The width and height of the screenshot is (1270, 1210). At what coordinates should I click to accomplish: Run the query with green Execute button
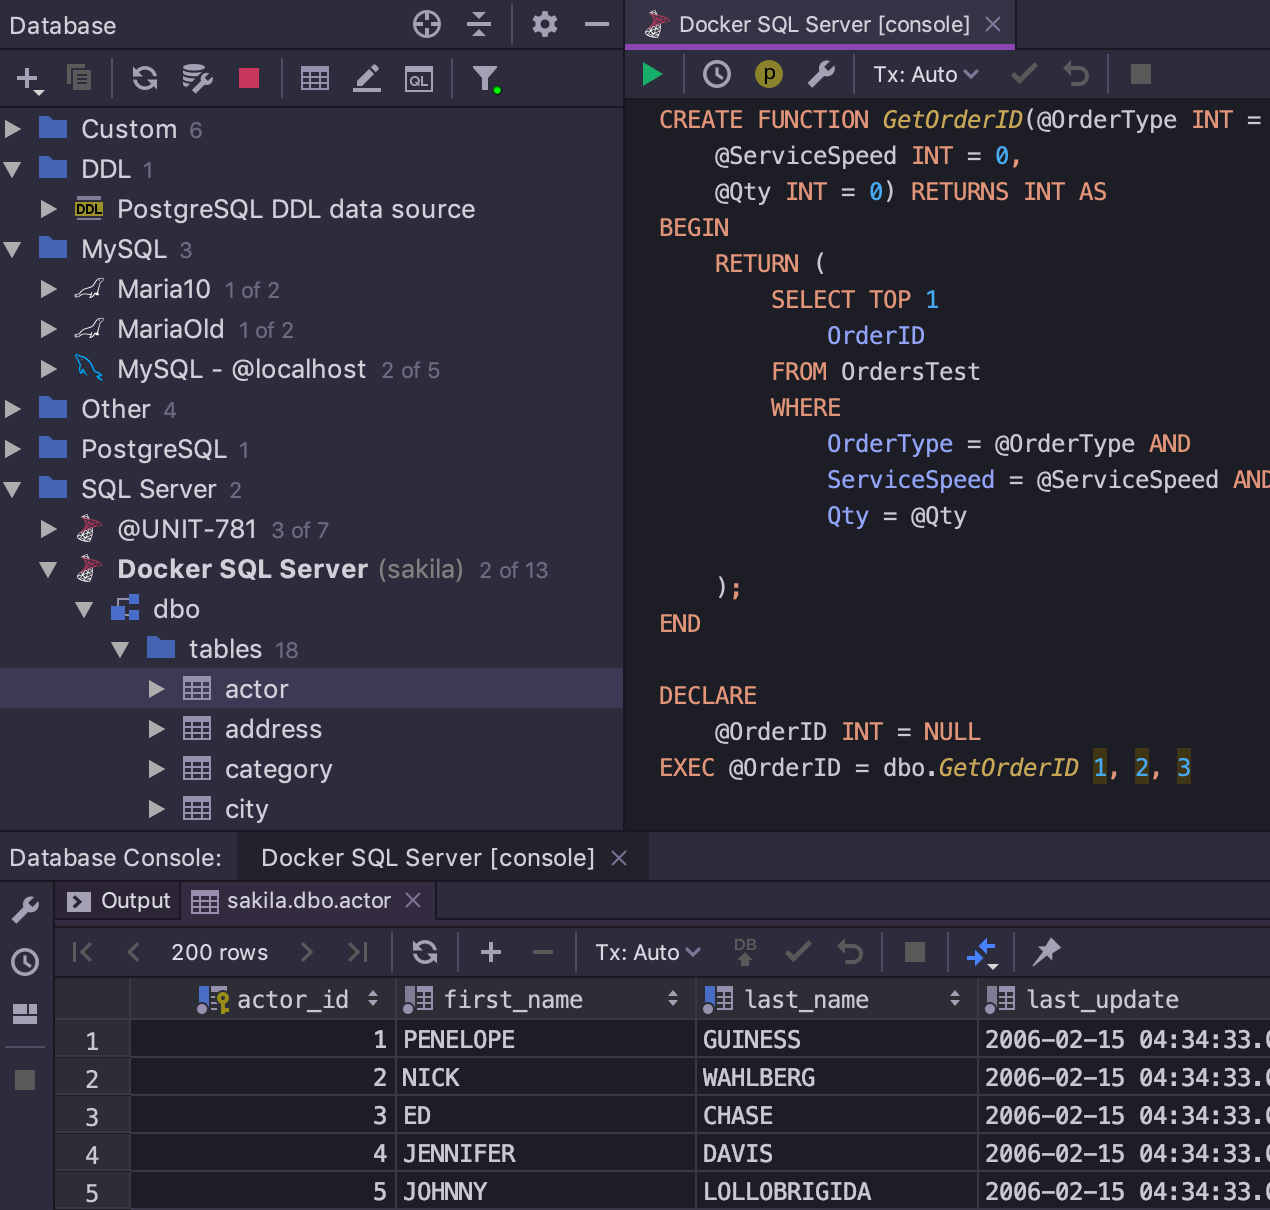pyautogui.click(x=653, y=74)
